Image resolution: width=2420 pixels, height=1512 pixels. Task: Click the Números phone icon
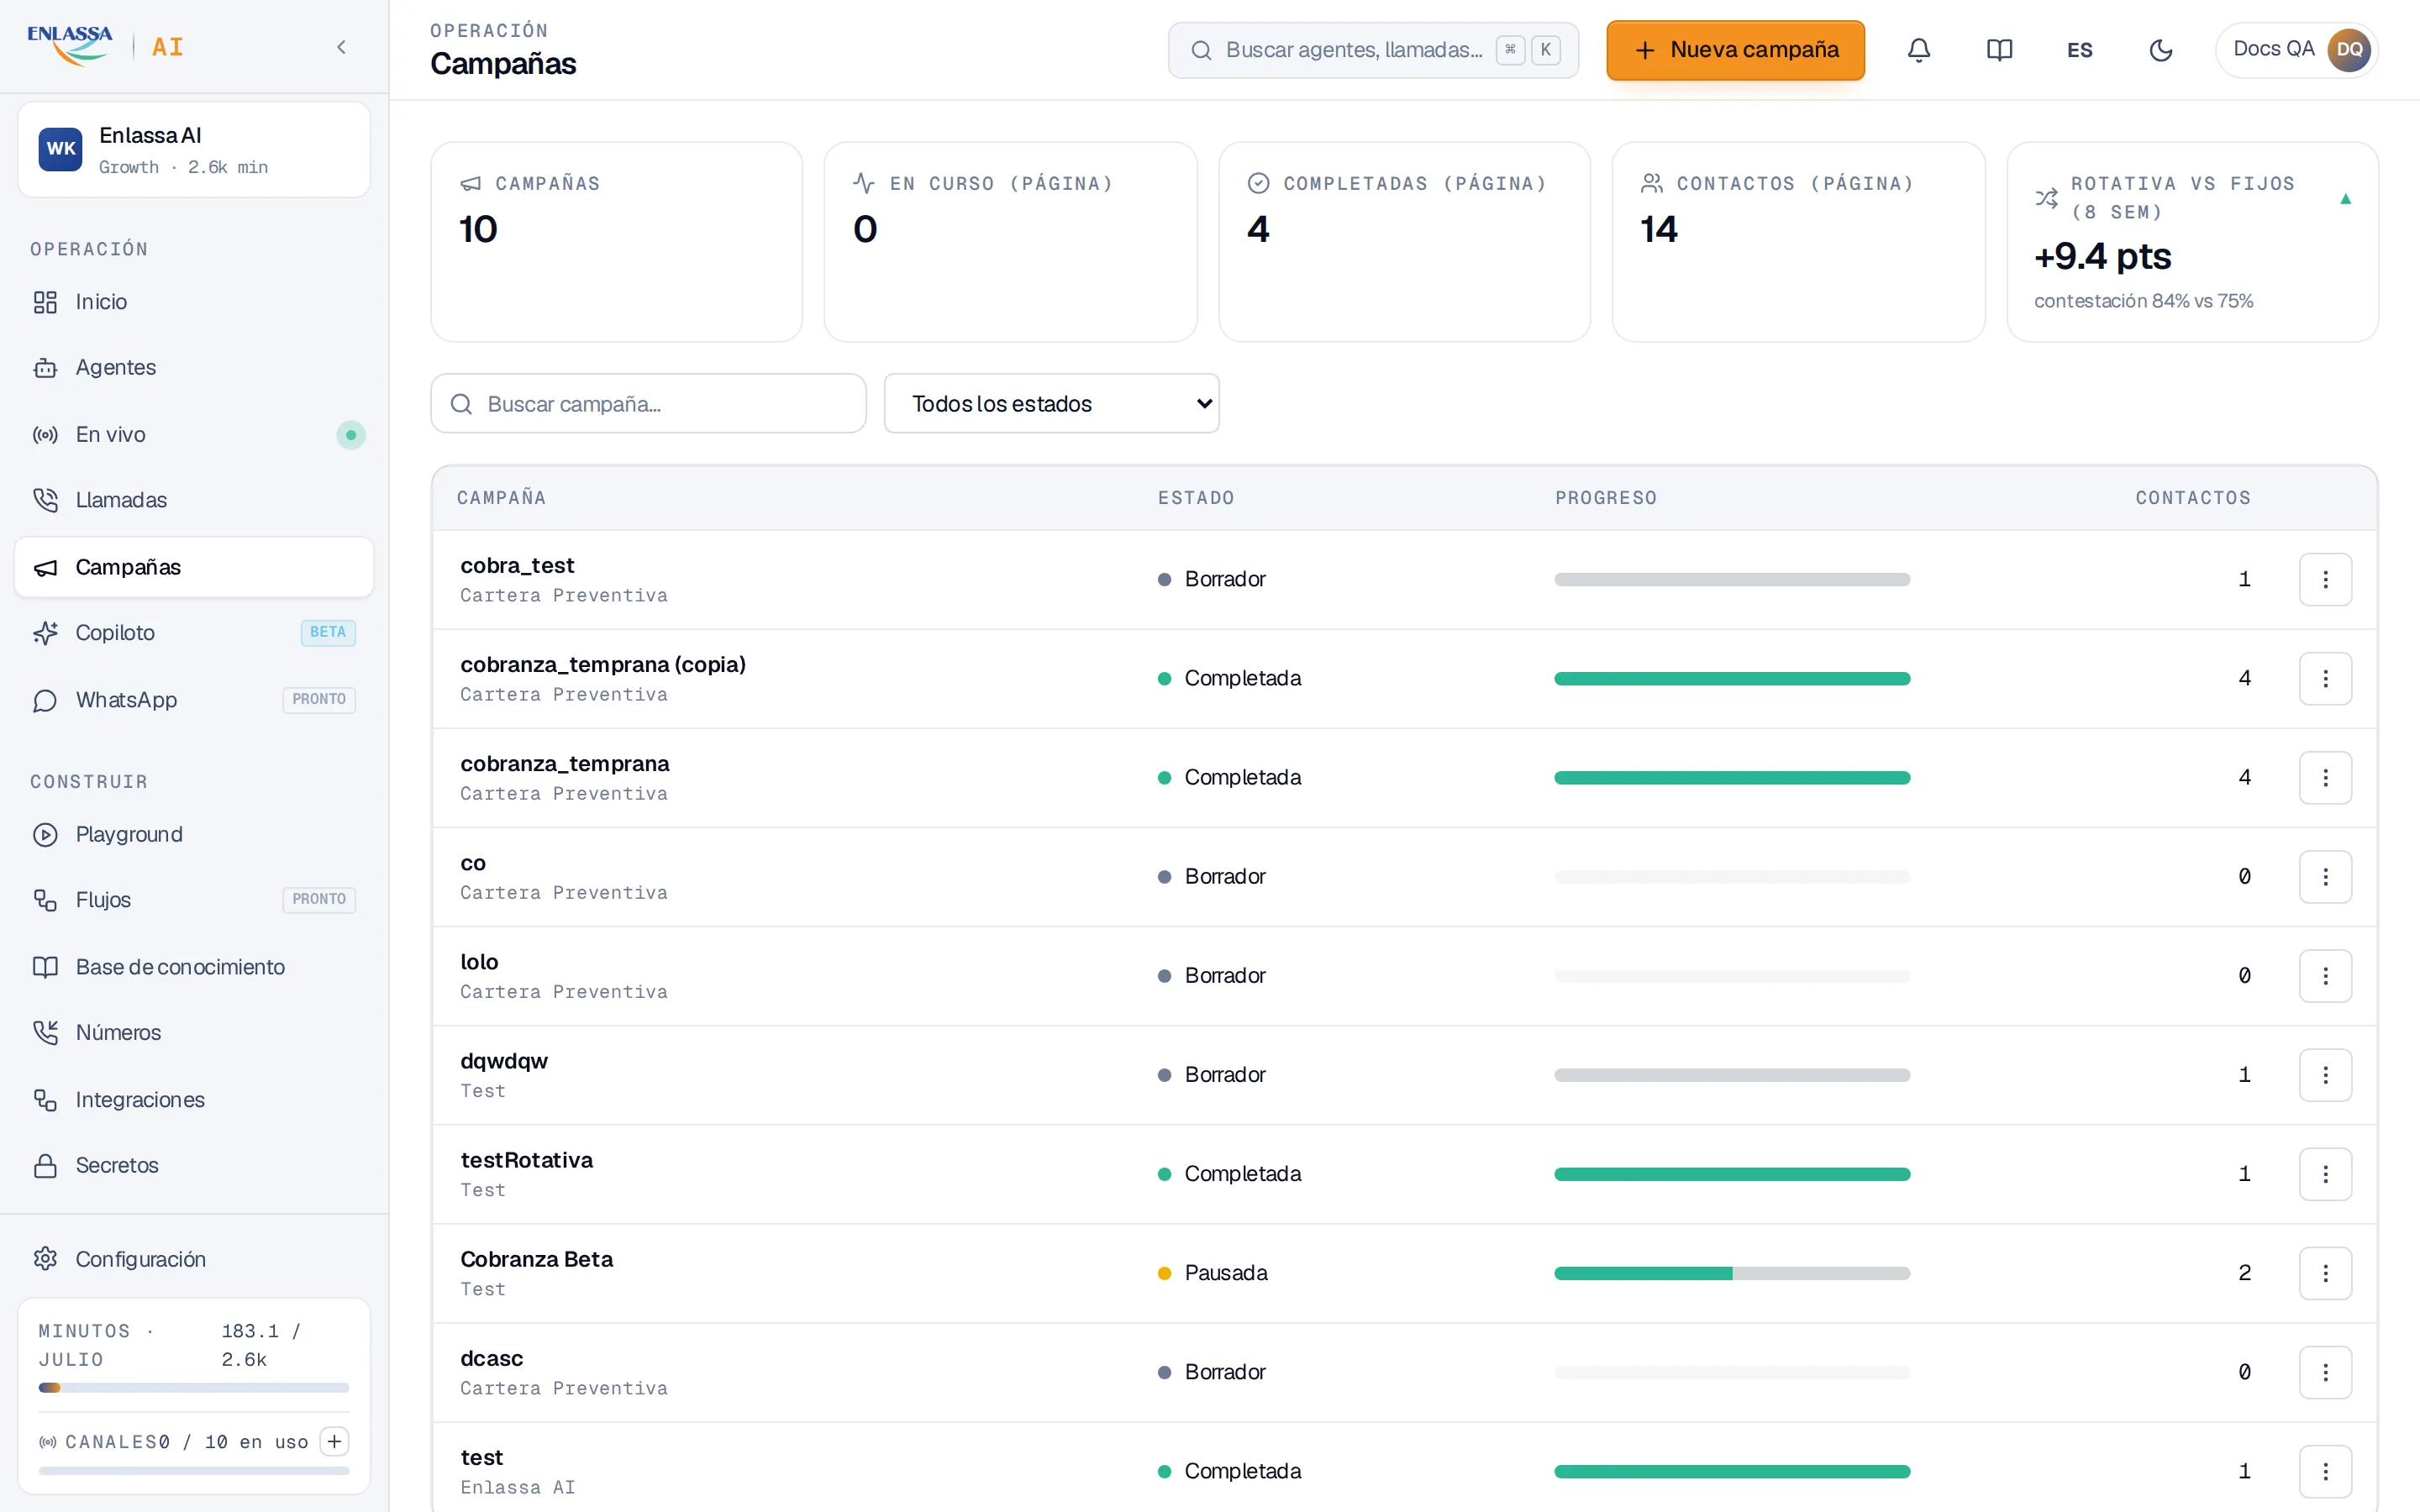coord(45,1033)
